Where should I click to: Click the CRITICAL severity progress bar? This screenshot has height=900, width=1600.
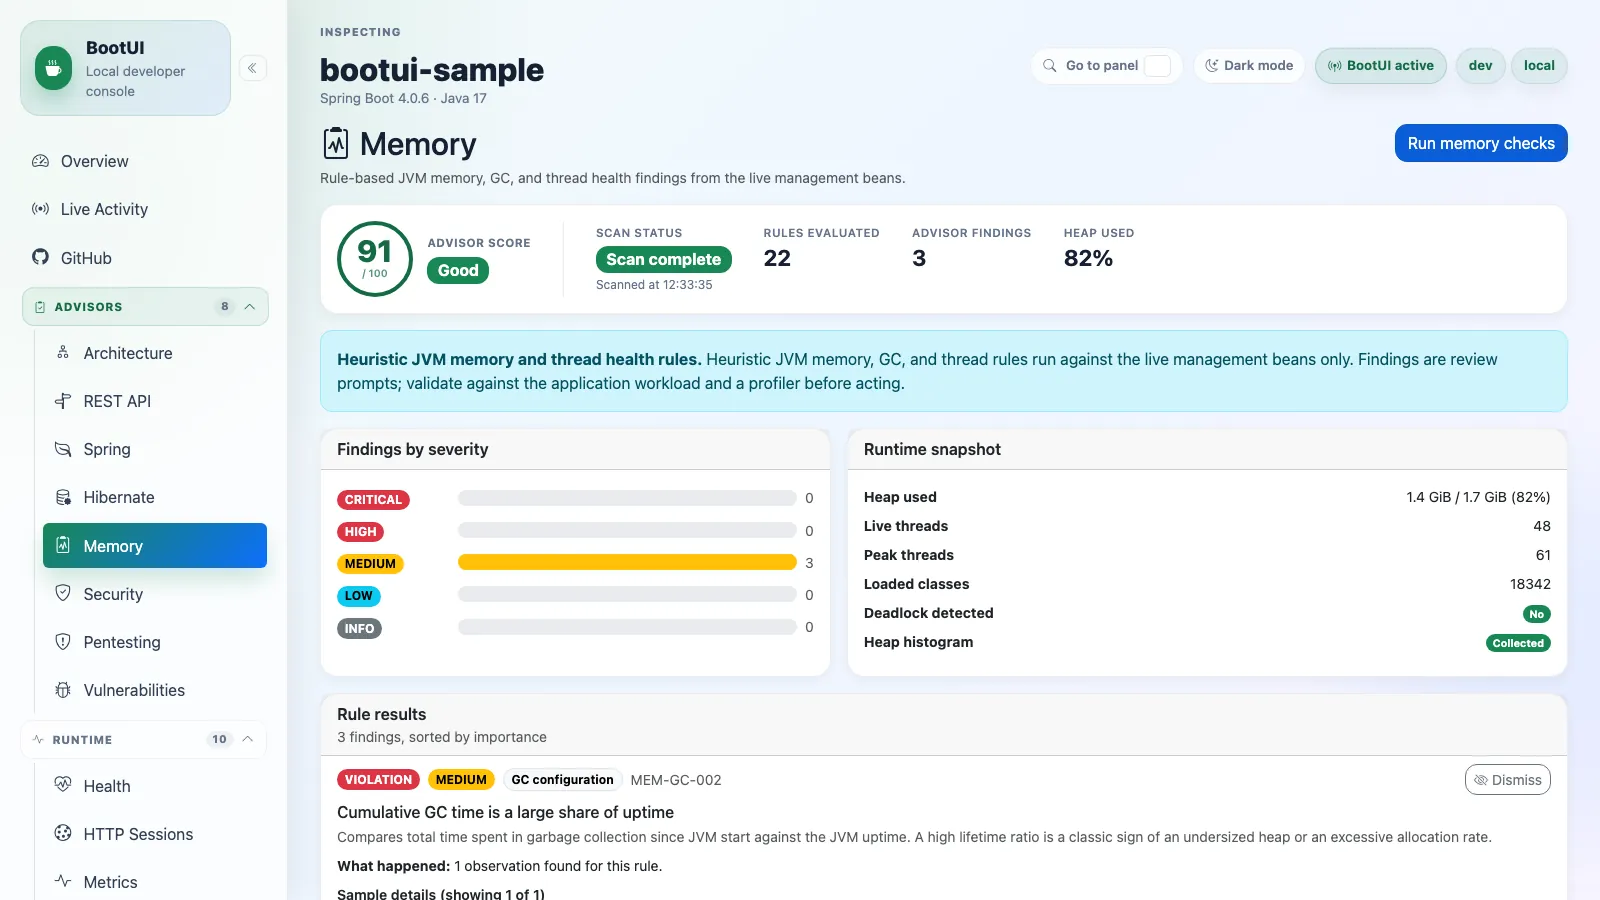click(x=627, y=498)
